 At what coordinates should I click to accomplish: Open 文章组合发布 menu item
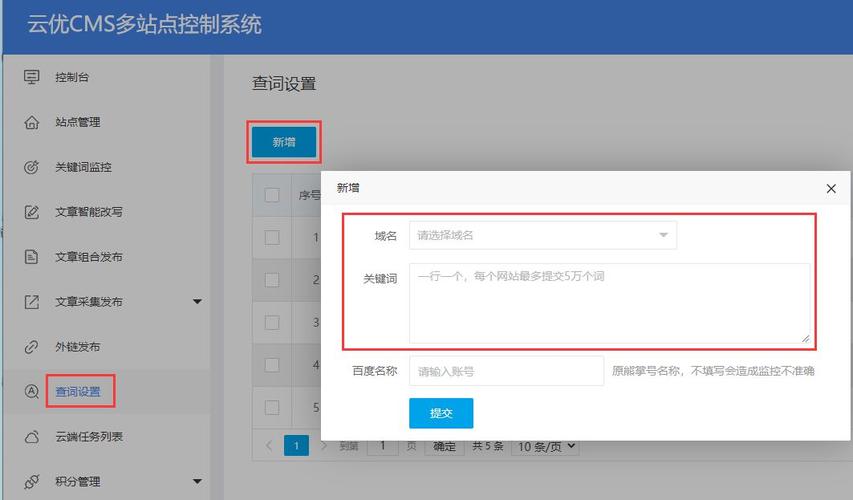click(89, 257)
